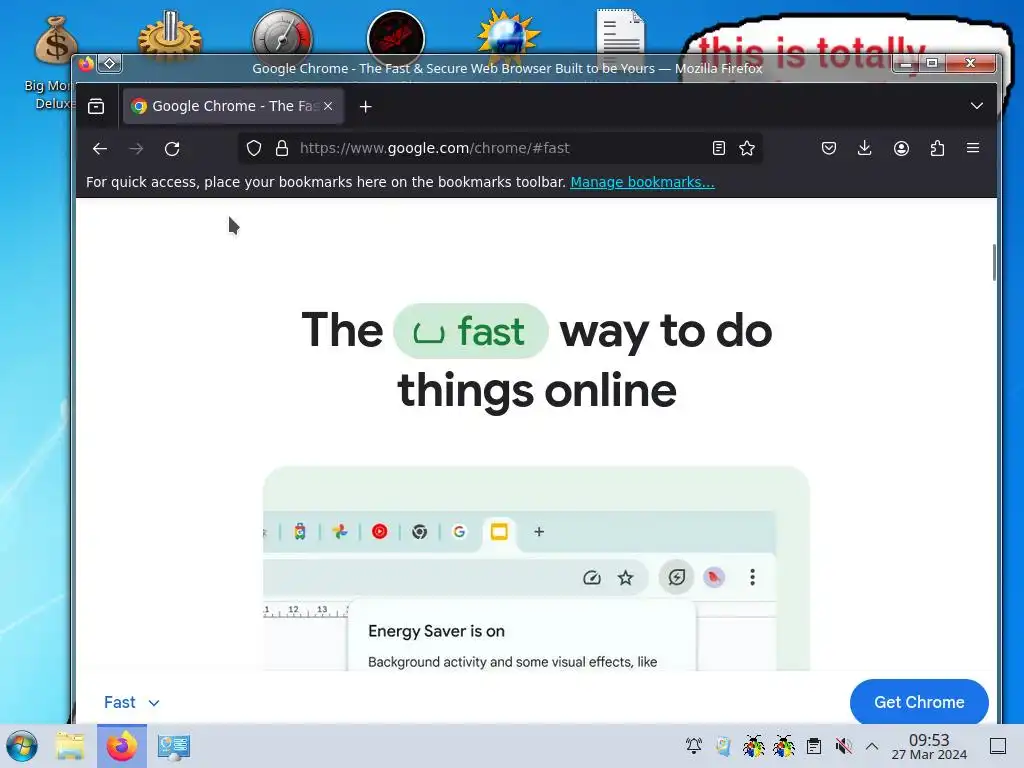Open Firefox account icon

click(901, 148)
